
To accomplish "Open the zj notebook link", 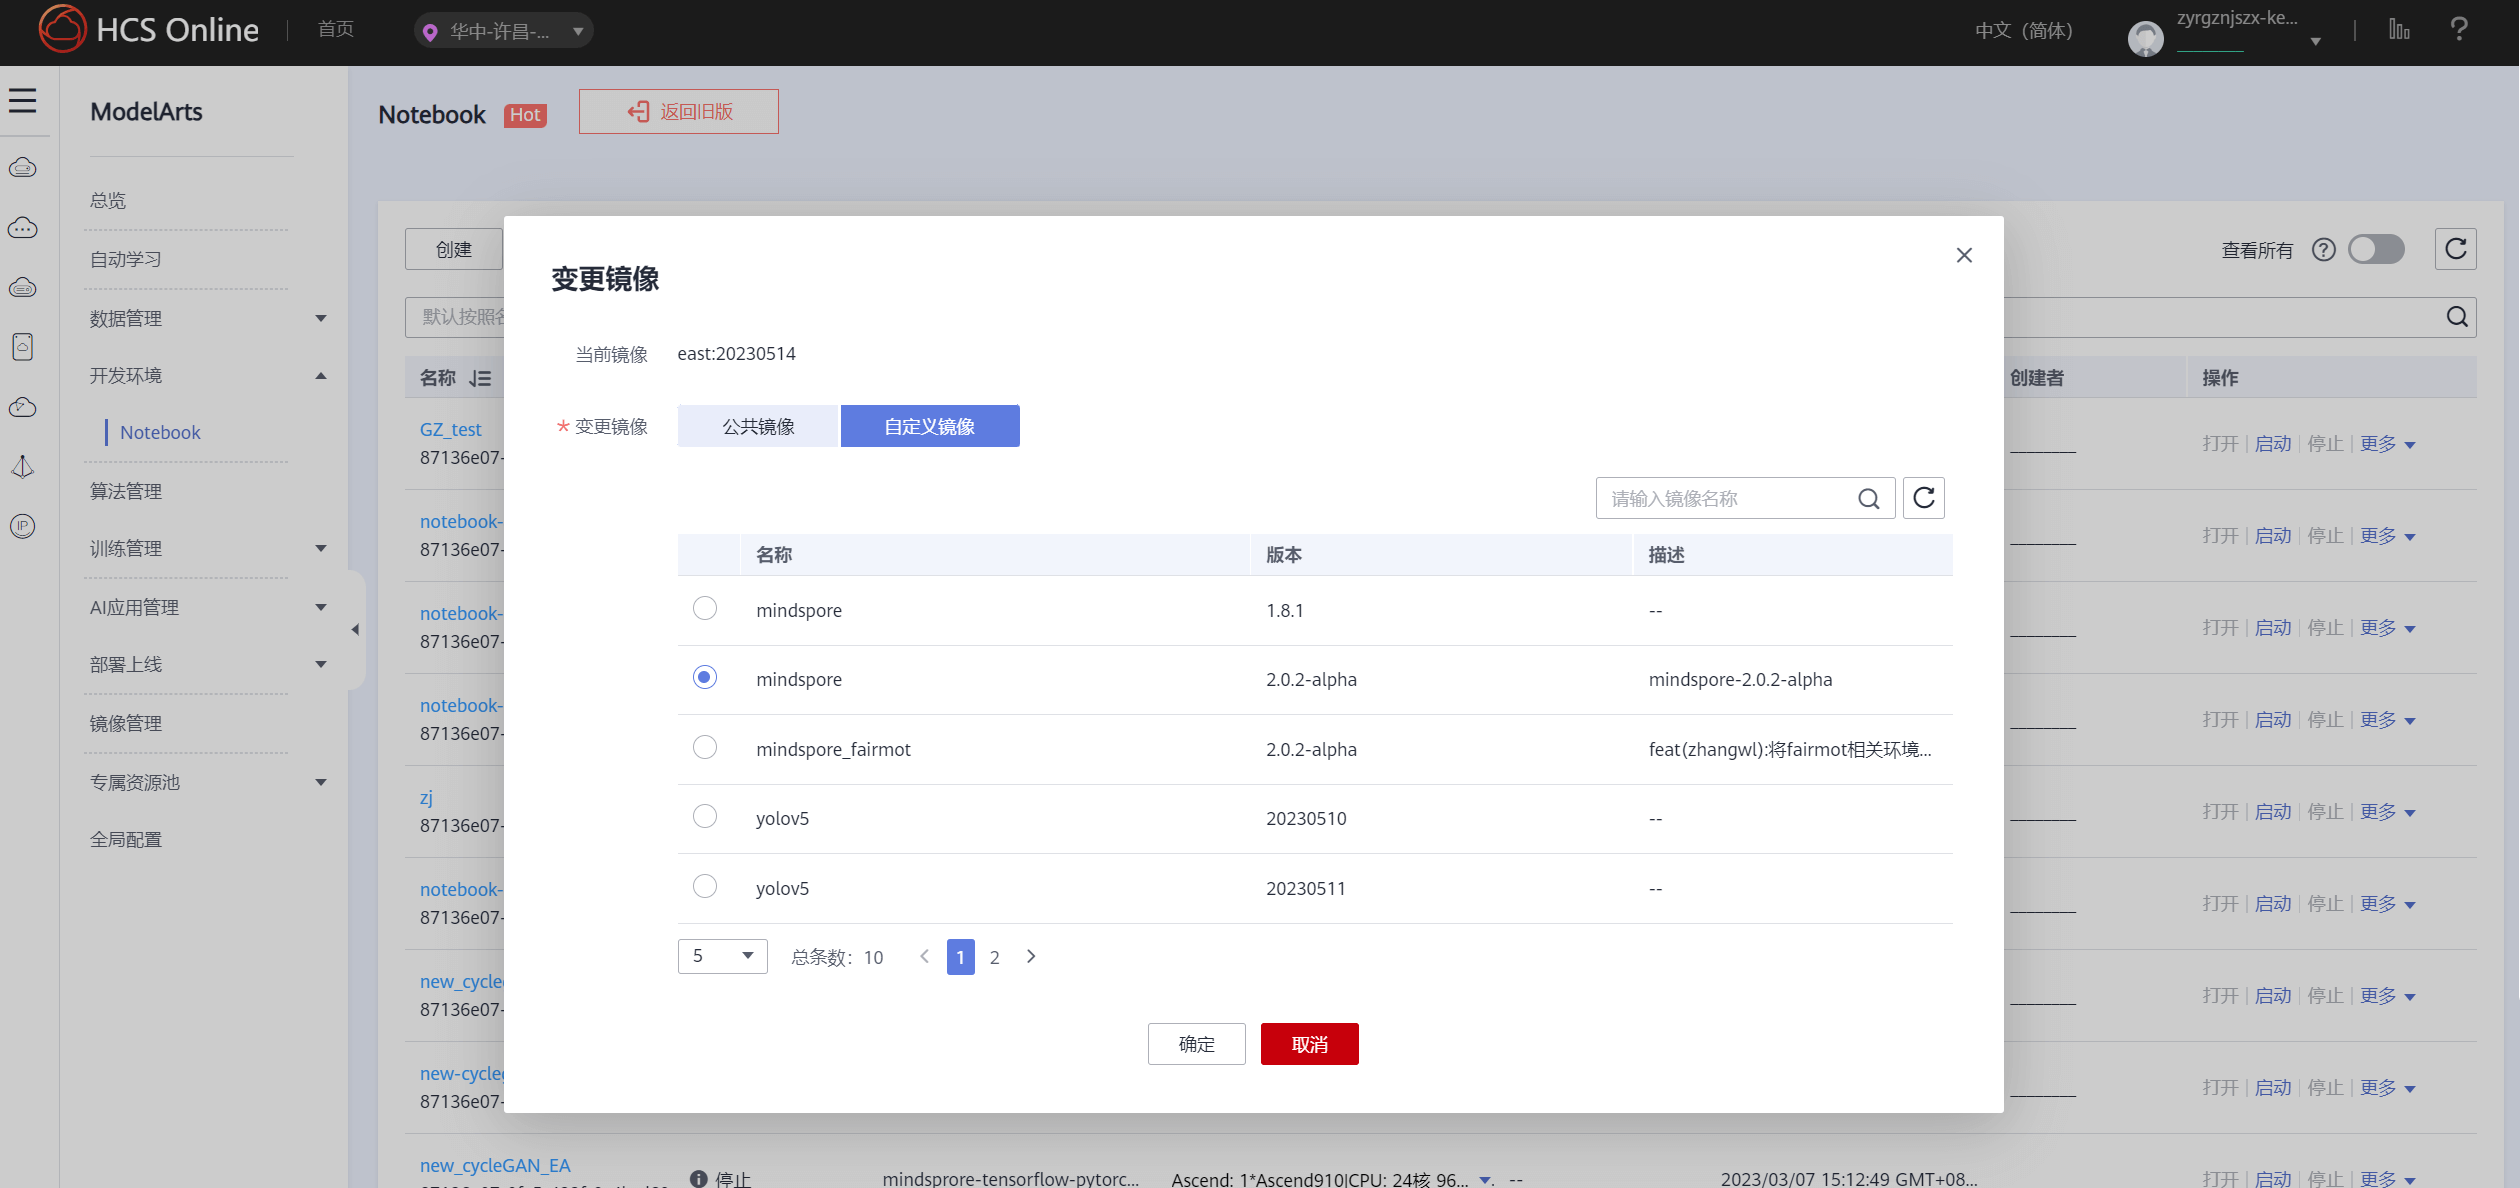I will (426, 797).
